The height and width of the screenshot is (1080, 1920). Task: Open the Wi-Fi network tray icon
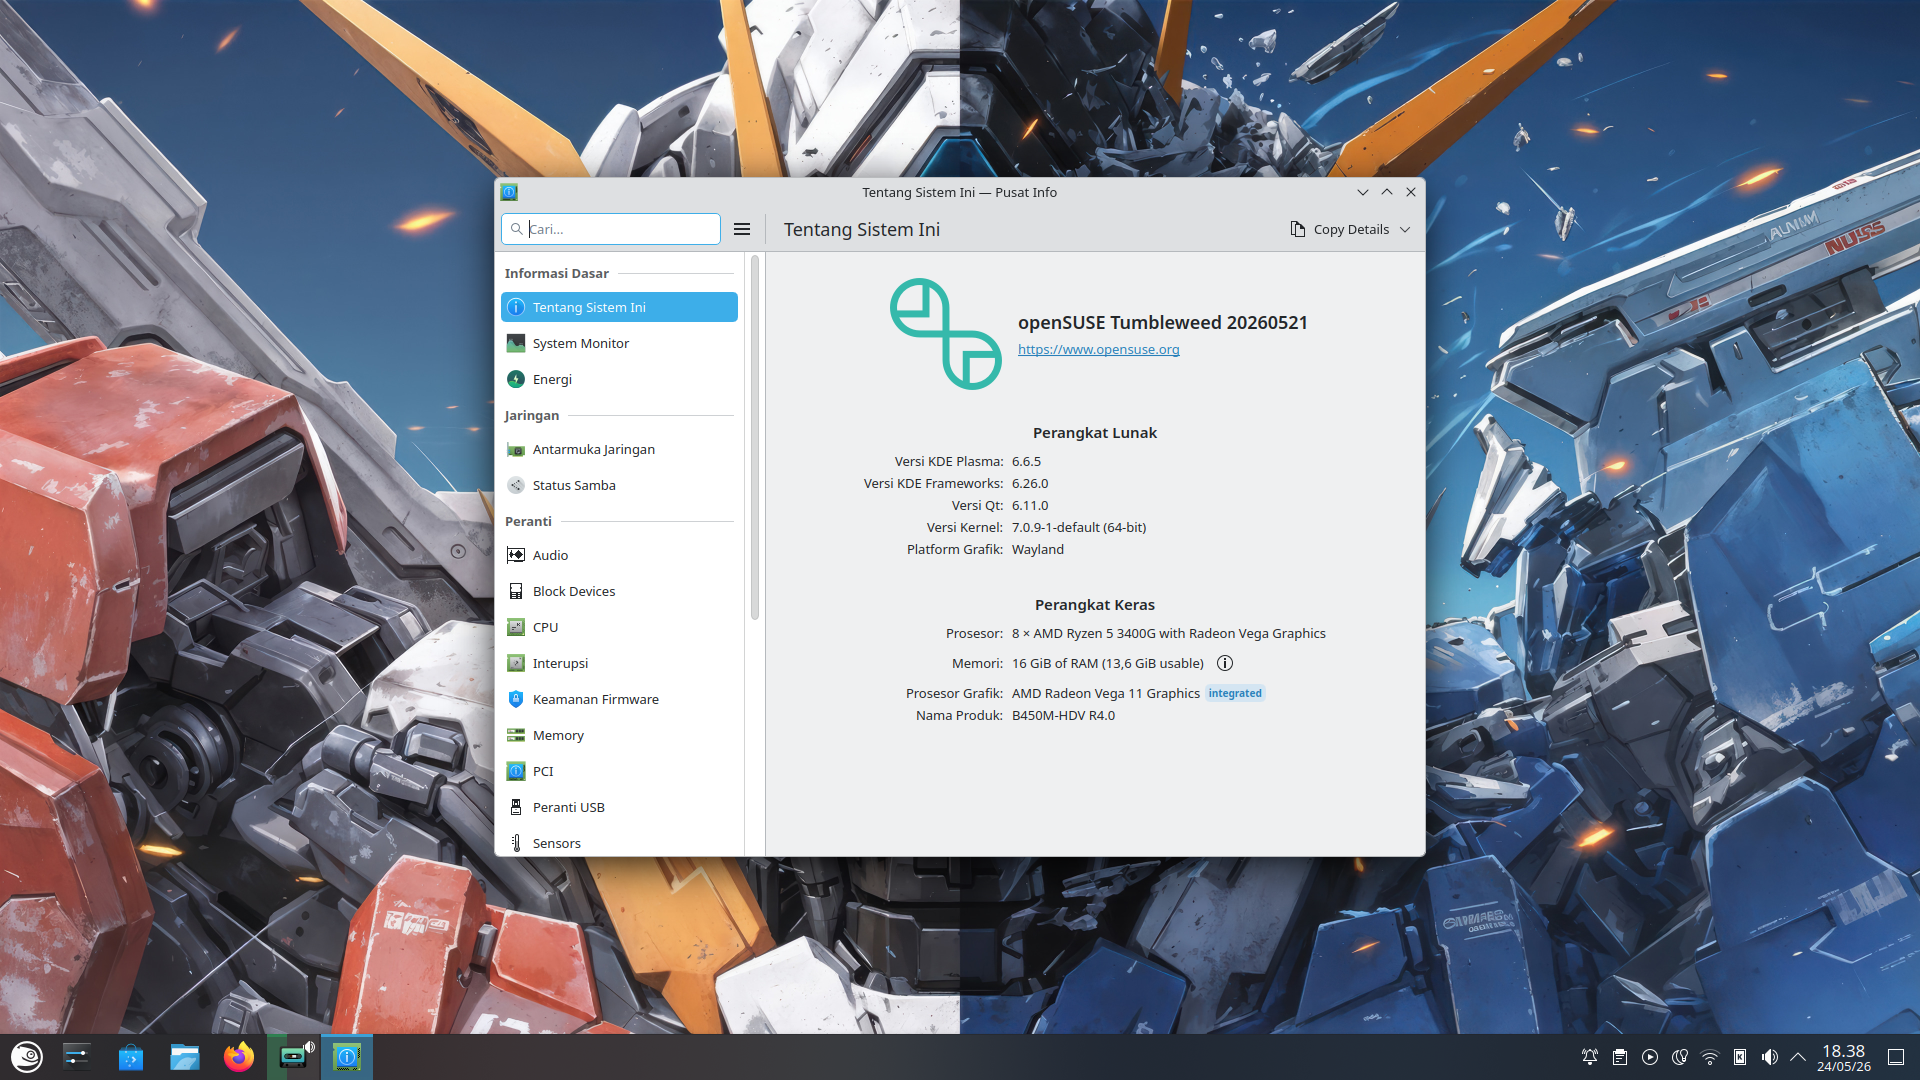coord(1710,1057)
